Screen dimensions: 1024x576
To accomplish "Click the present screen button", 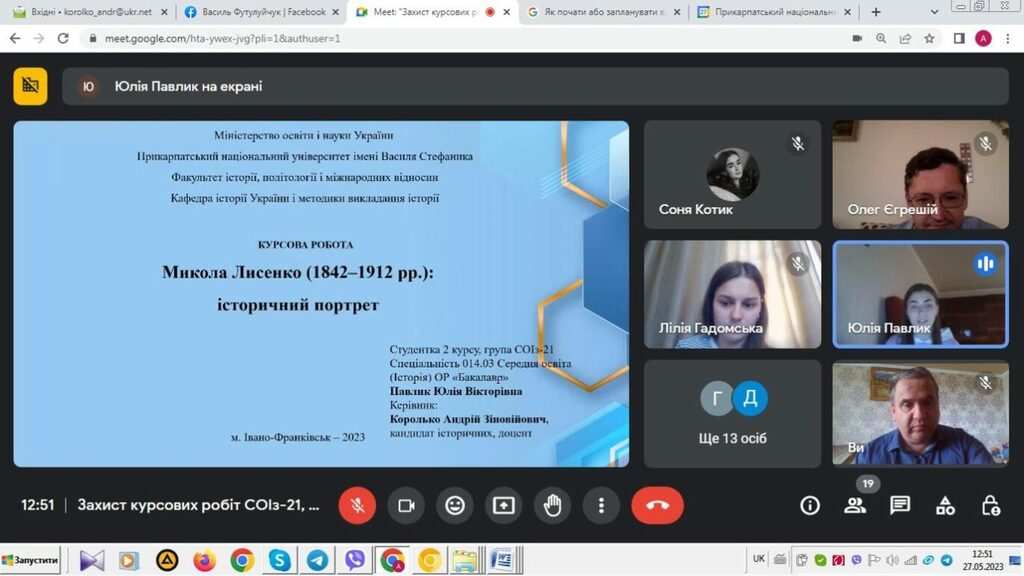I will 504,505.
